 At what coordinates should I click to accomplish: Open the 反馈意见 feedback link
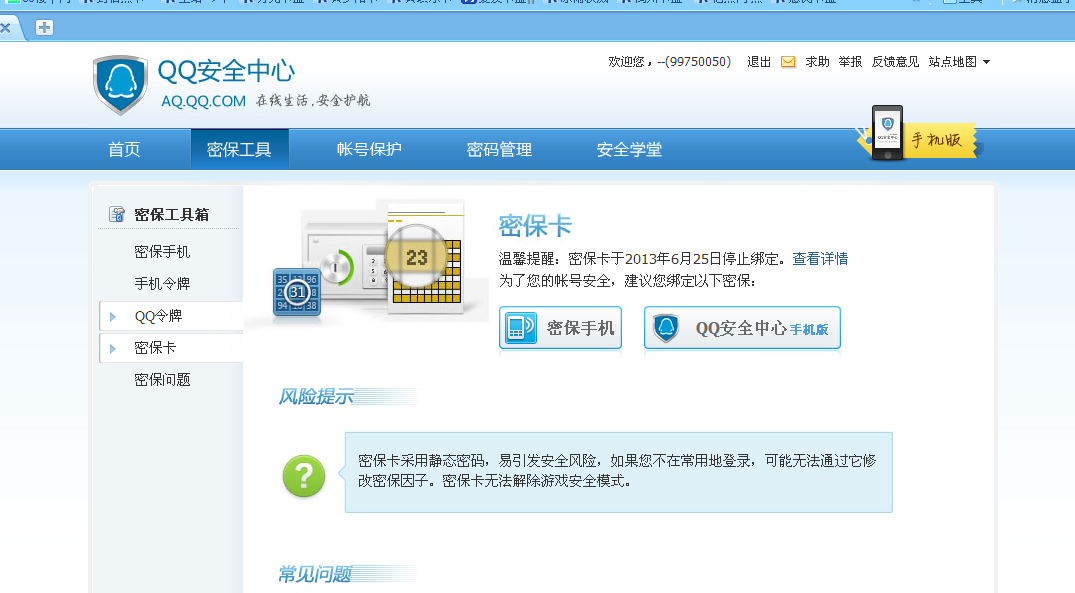895,62
